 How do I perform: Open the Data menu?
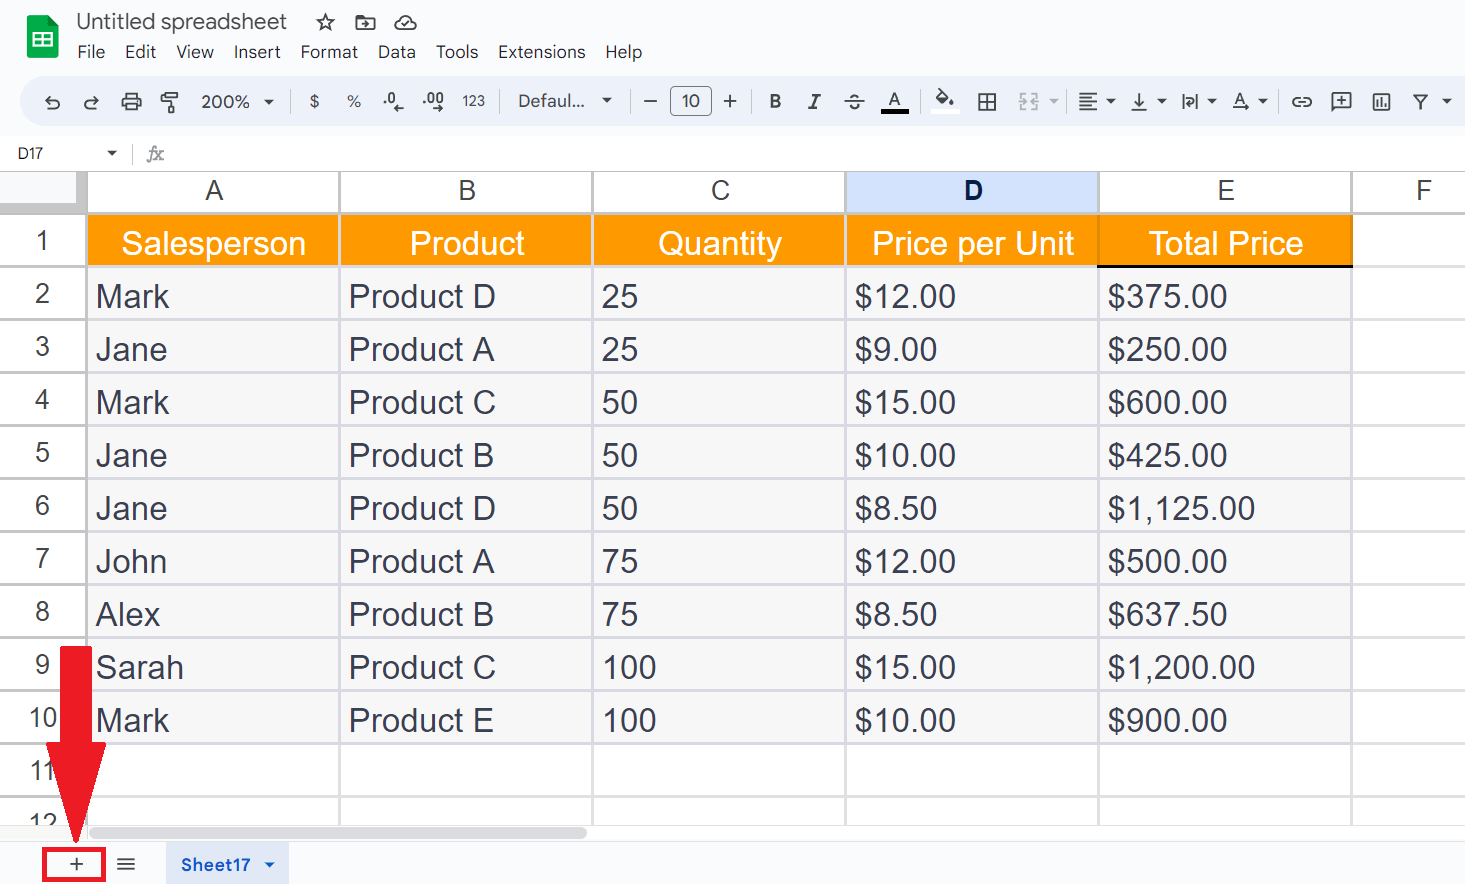pos(397,52)
